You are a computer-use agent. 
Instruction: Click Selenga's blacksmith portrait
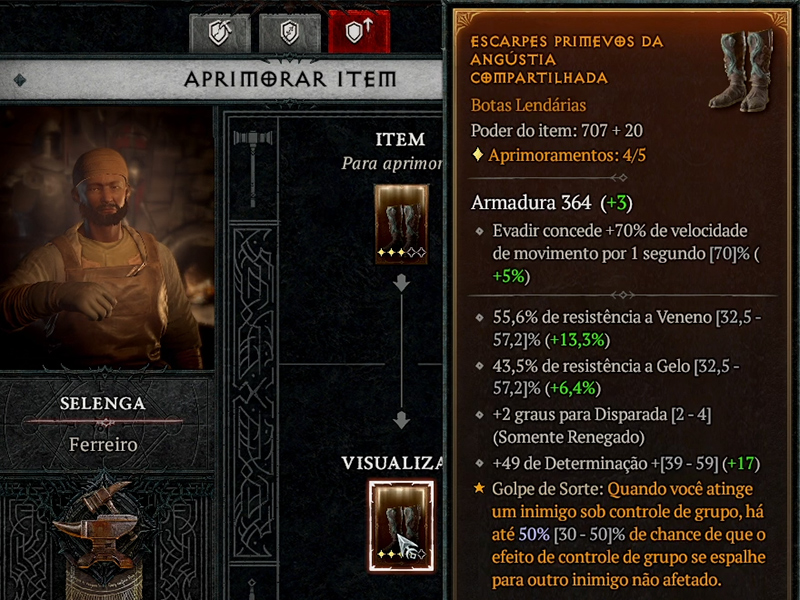pos(106,238)
